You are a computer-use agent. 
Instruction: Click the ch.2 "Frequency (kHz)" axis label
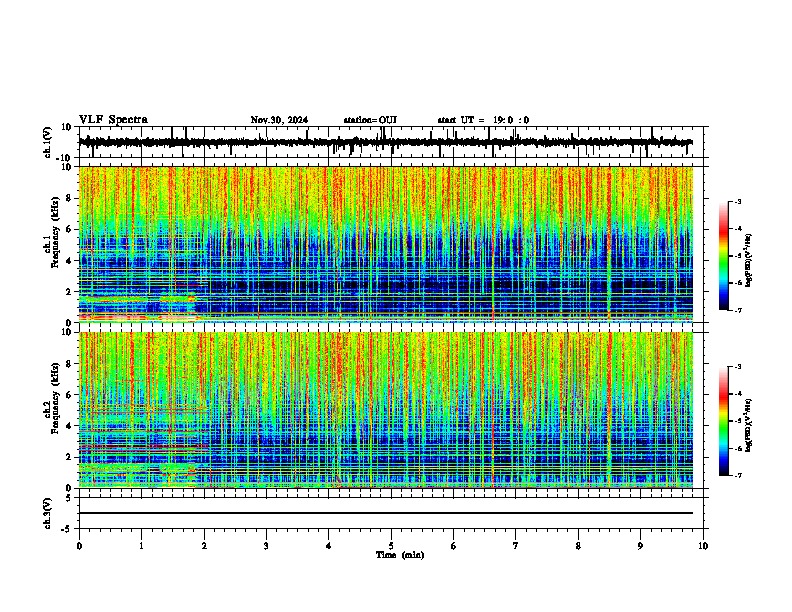point(55,398)
